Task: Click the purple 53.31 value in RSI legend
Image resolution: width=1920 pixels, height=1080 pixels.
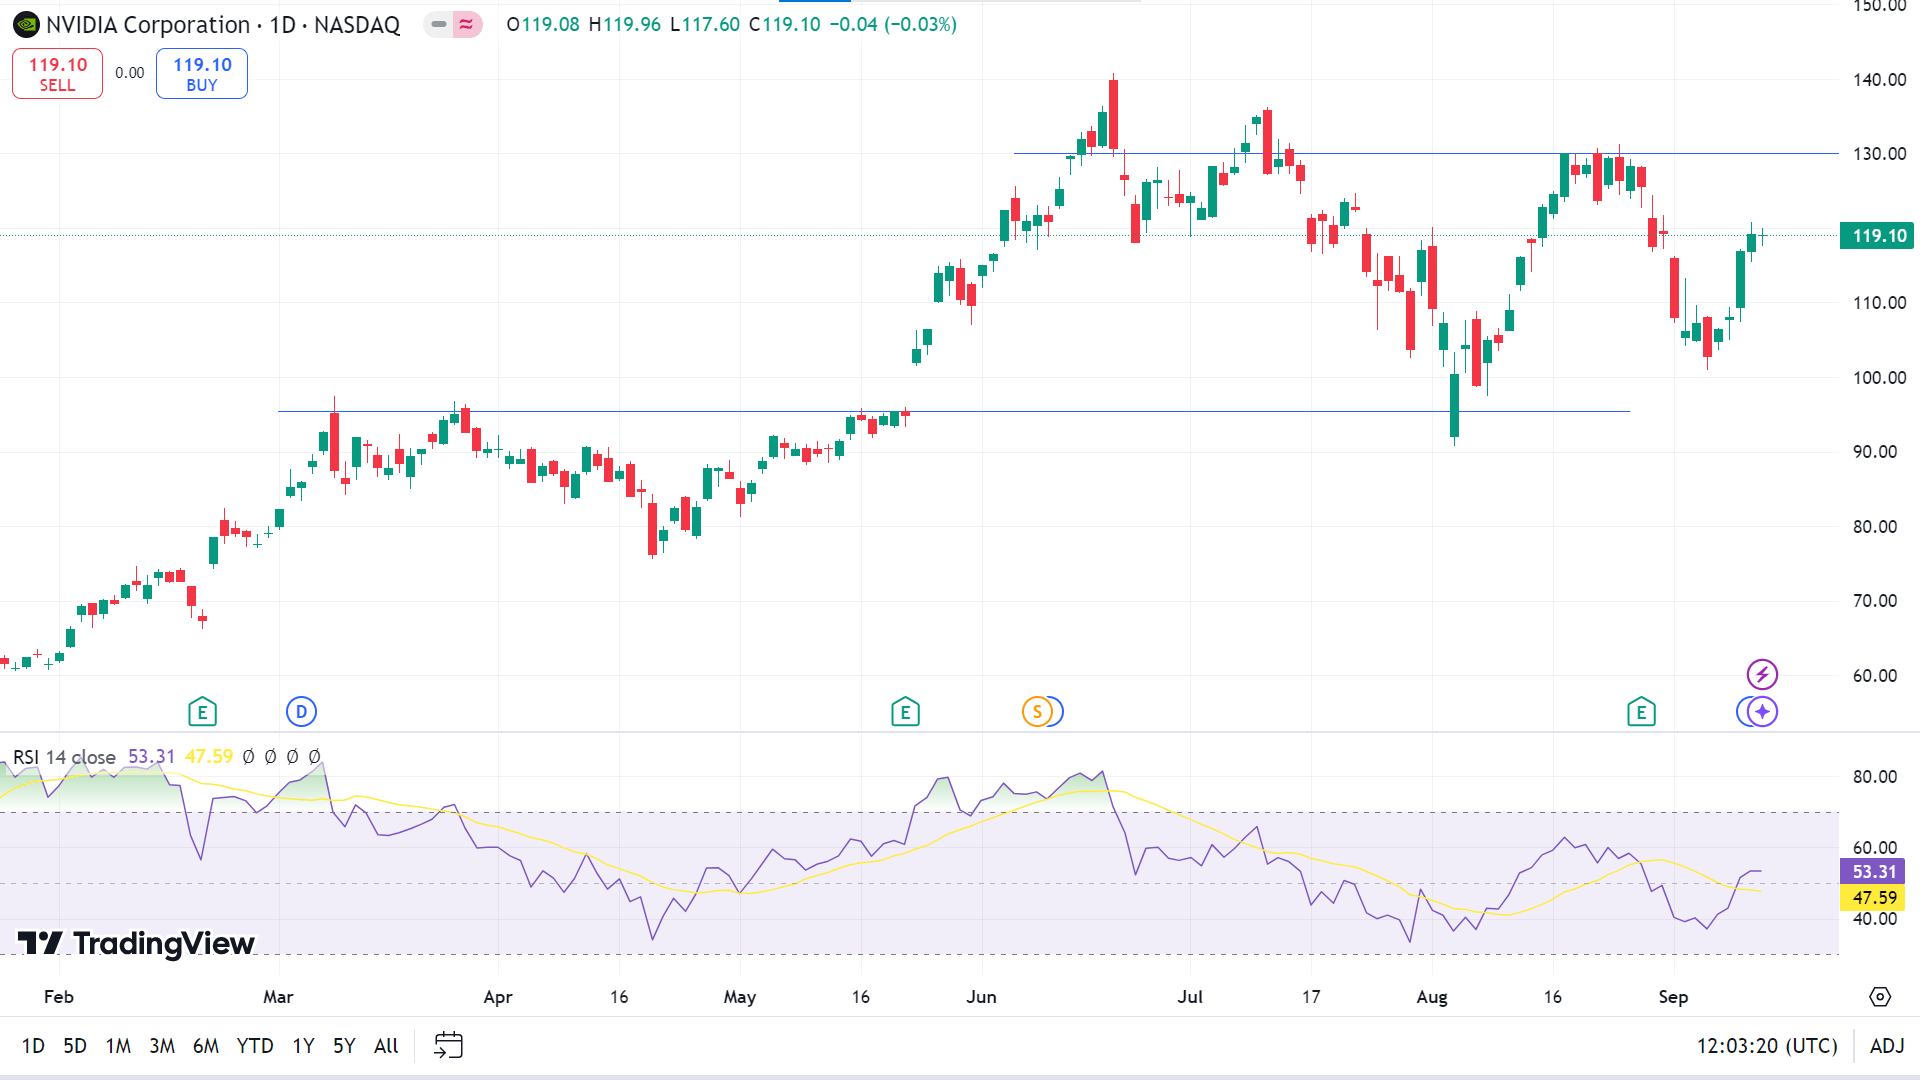Action: [x=151, y=757]
